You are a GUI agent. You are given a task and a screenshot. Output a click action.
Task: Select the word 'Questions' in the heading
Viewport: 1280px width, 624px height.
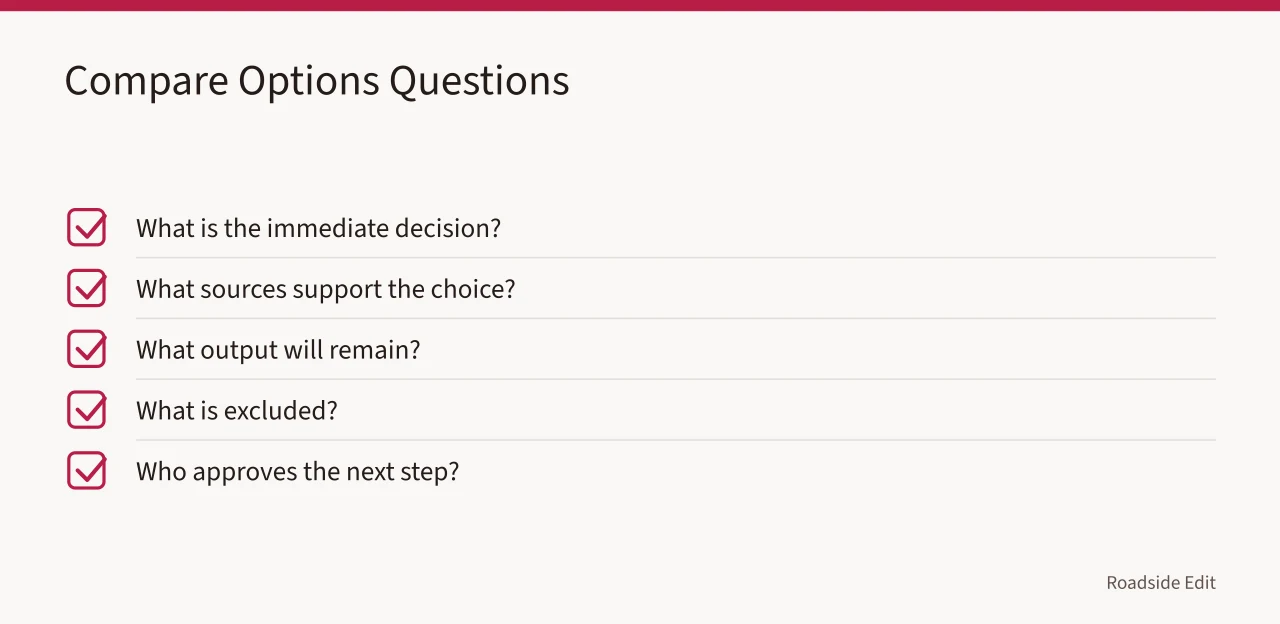[x=479, y=81]
